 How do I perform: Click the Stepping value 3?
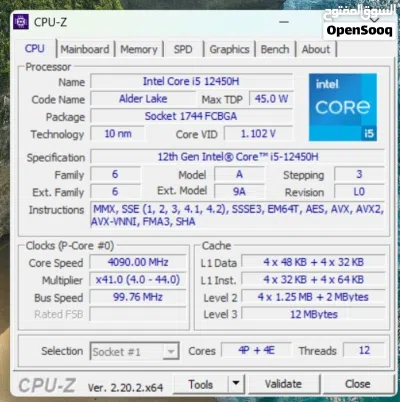coord(359,174)
